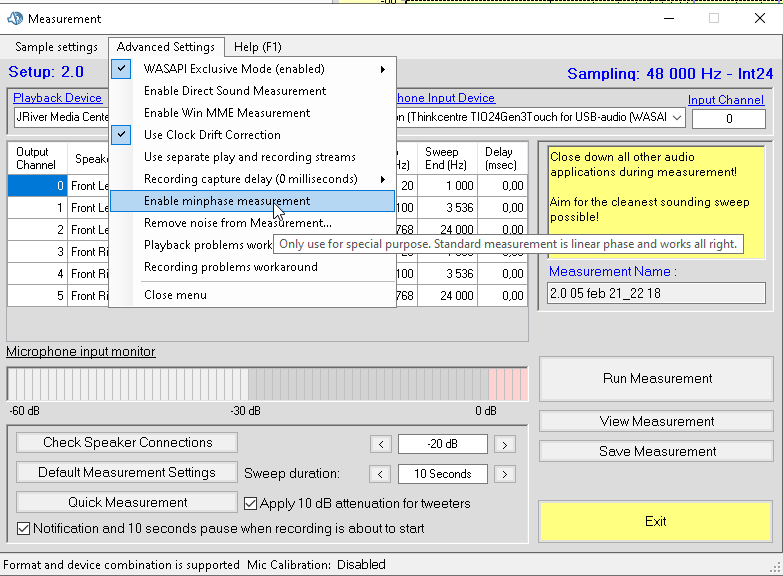Open the Sample settings menu
Screen dimensions: 783x576
click(56, 47)
